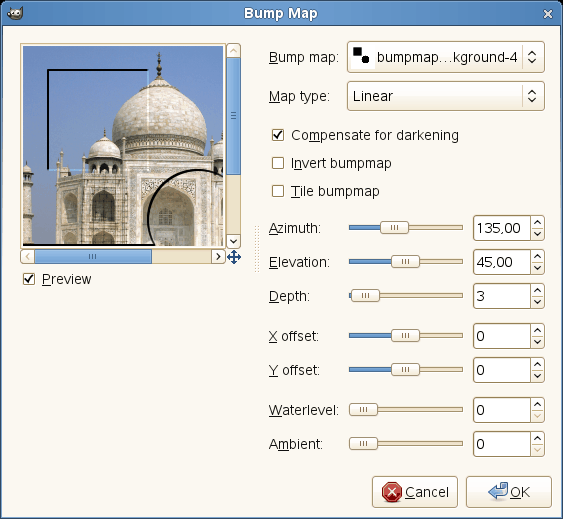Image resolution: width=563 pixels, height=519 pixels.
Task: Click the preview vertical scrollbar thumb
Action: click(233, 116)
